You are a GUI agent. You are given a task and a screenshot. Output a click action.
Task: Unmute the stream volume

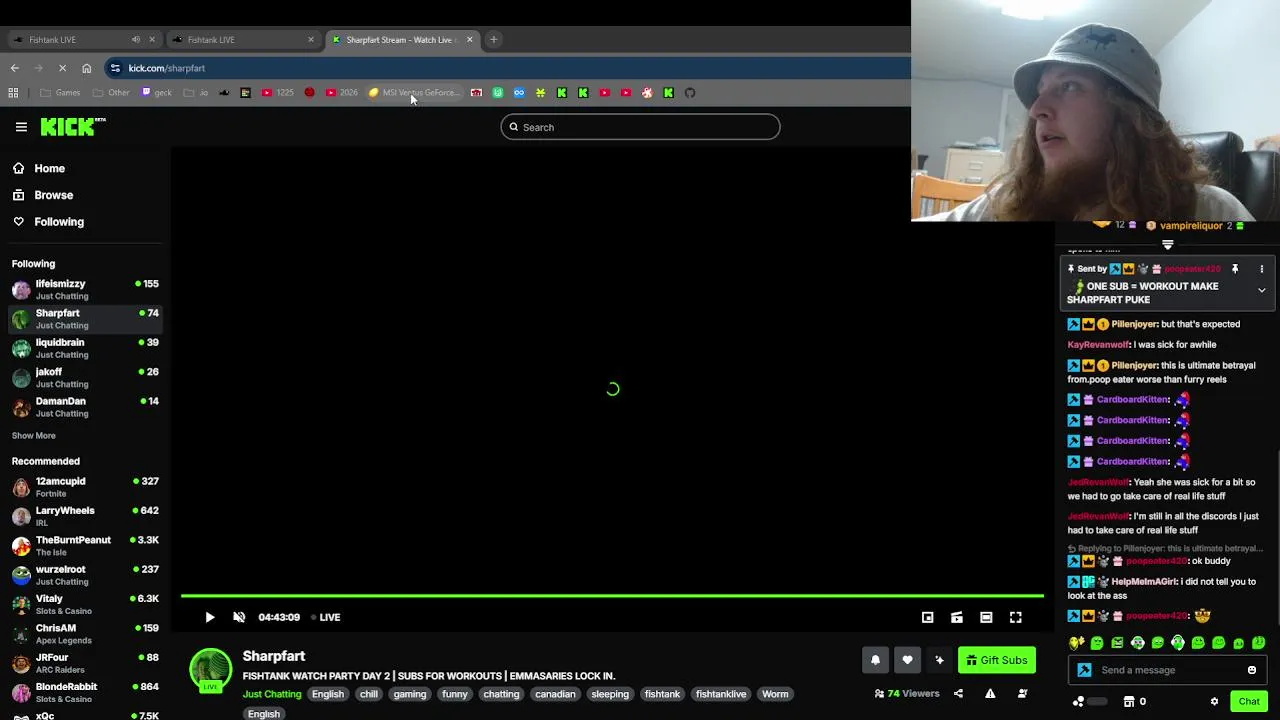tap(239, 617)
